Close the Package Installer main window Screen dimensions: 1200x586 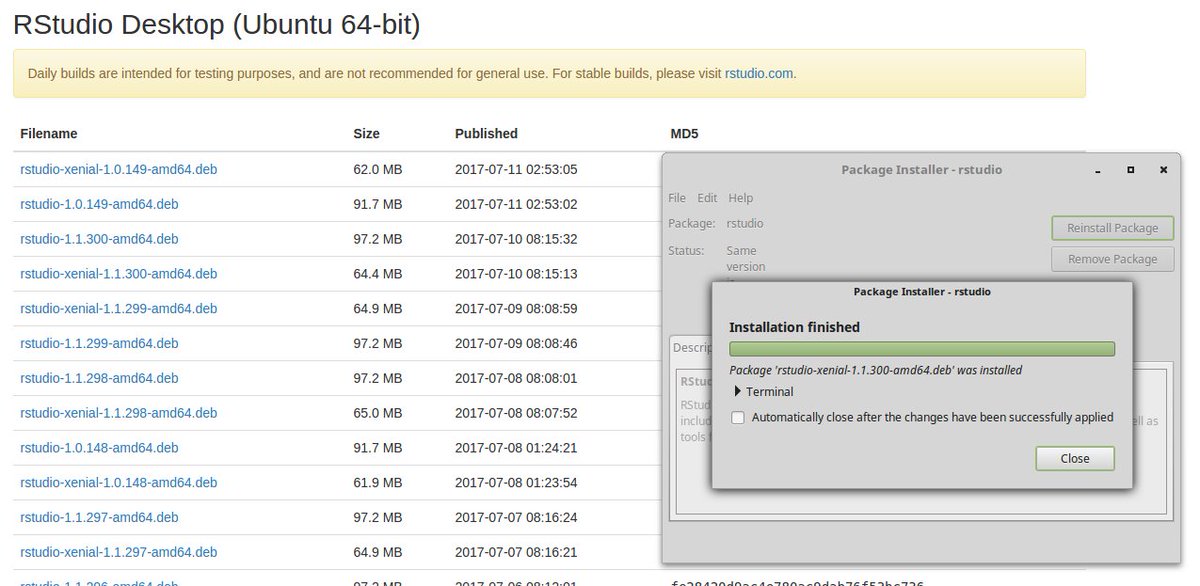coord(1163,170)
